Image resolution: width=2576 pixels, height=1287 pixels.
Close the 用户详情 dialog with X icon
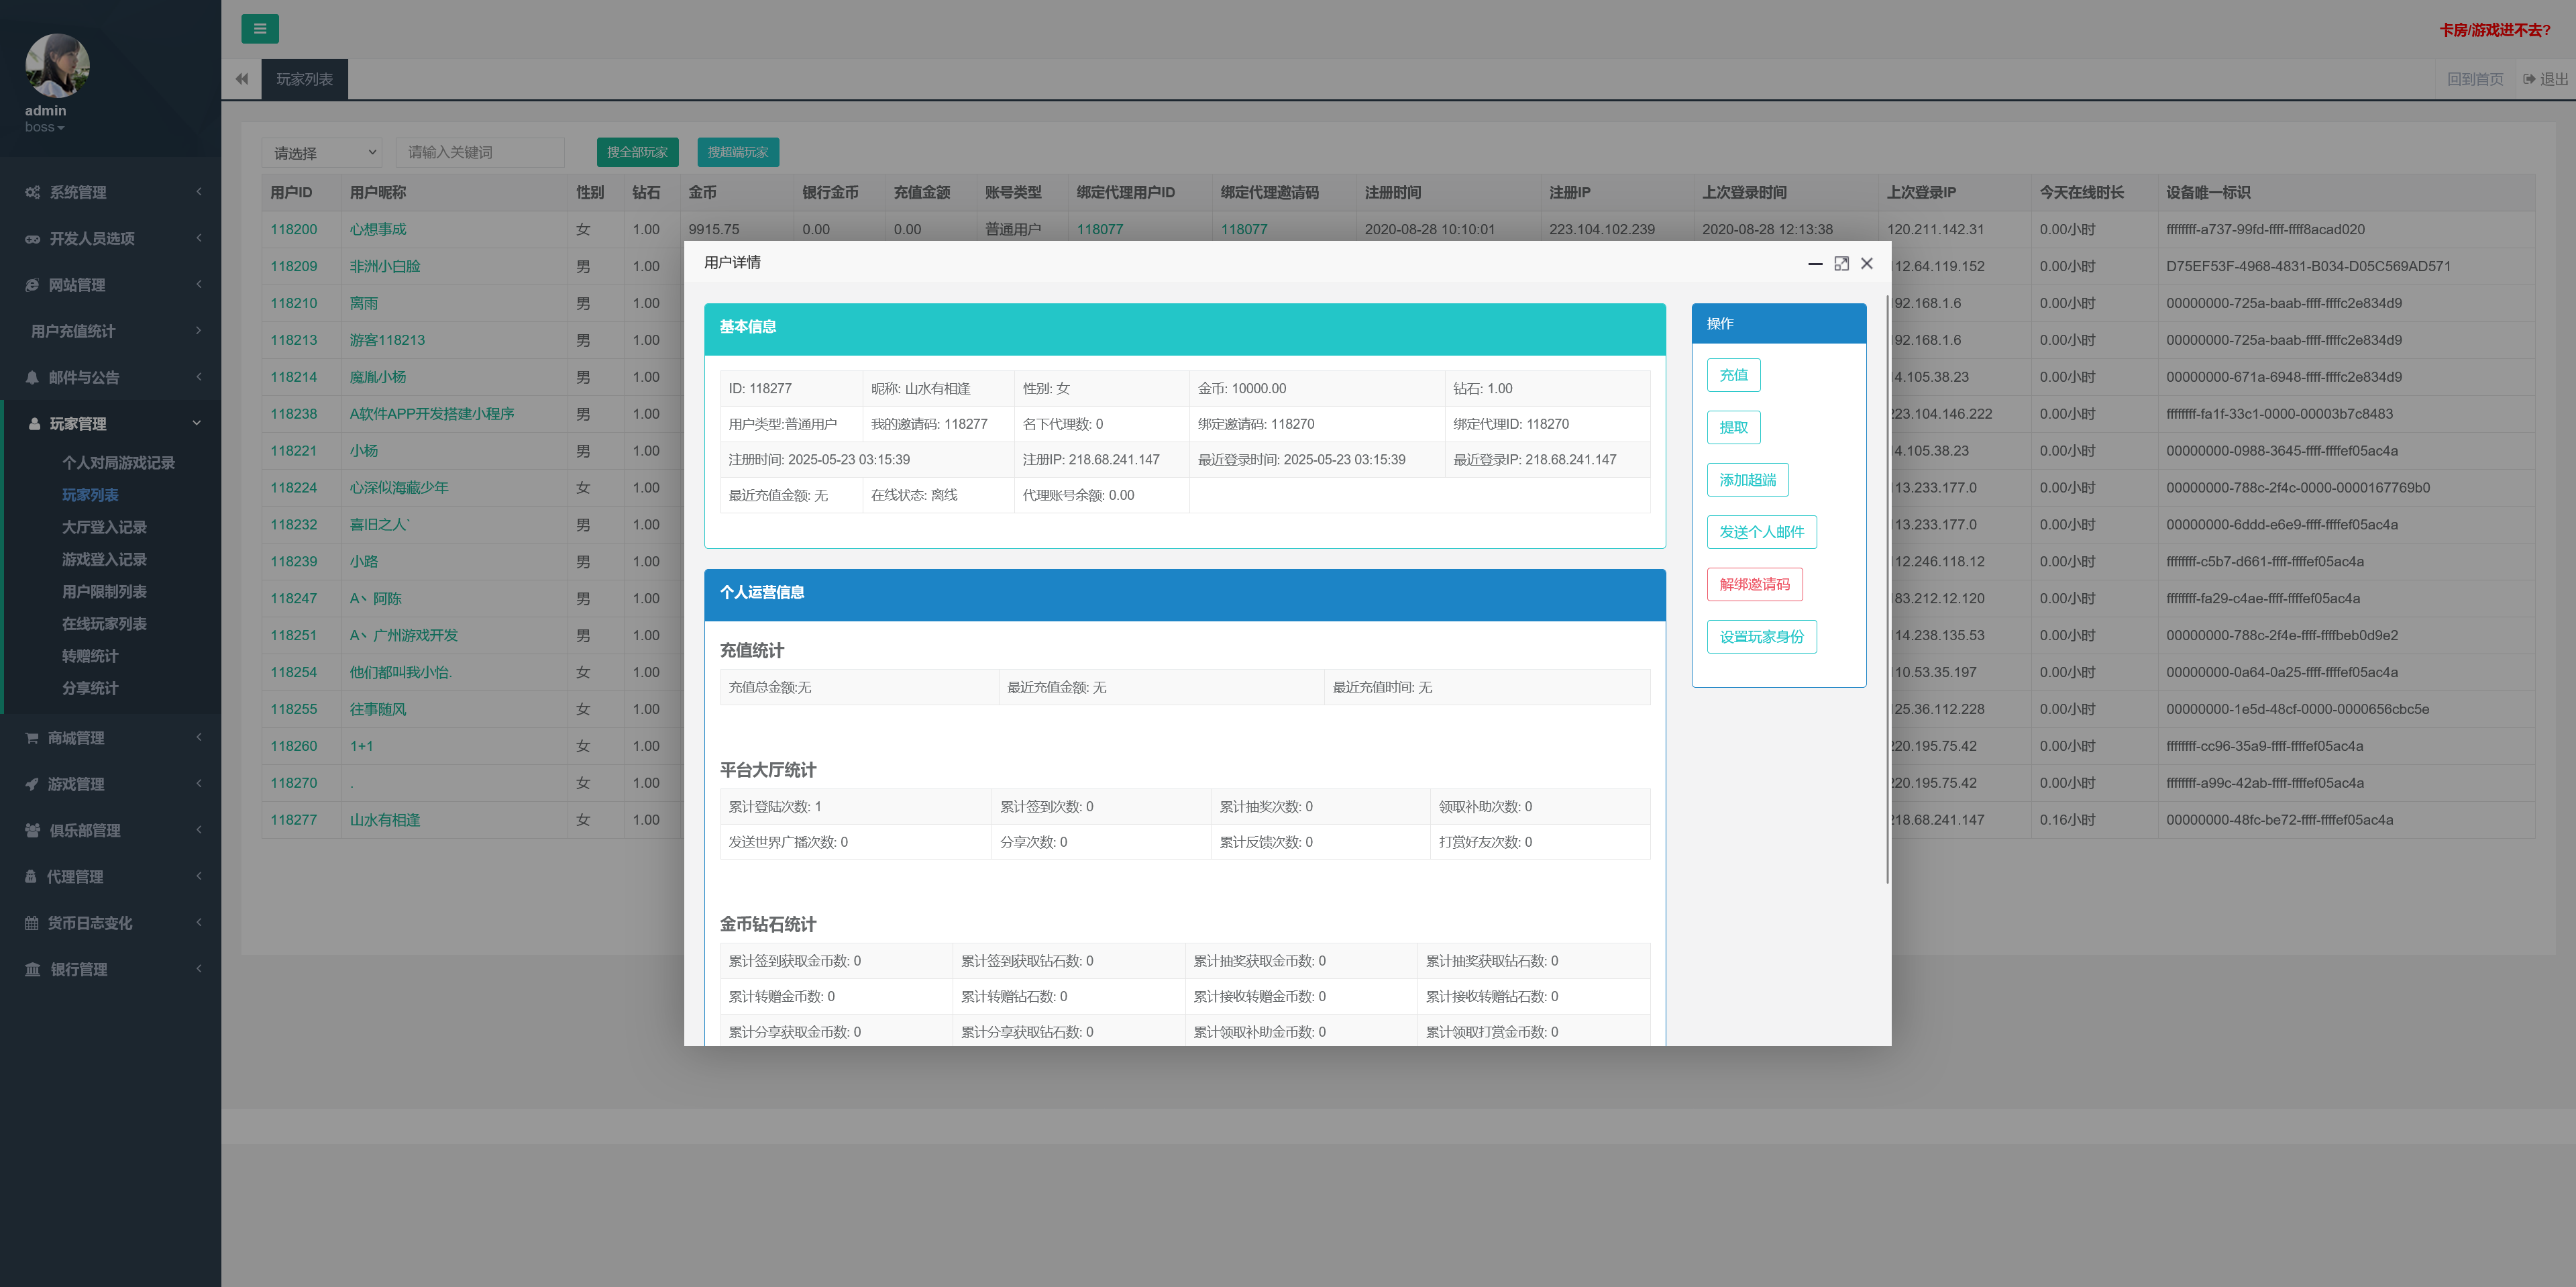pos(1866,263)
